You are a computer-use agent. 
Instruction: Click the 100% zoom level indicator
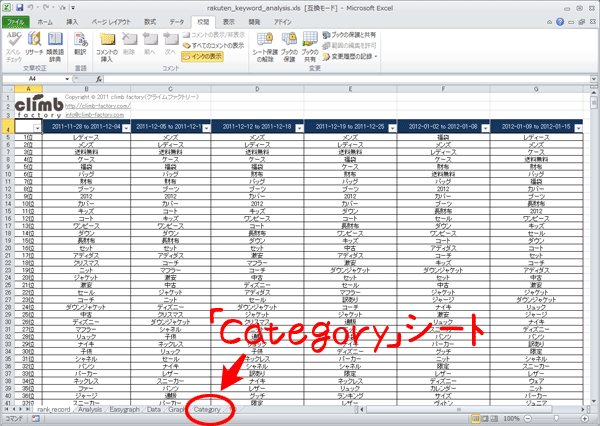point(511,419)
